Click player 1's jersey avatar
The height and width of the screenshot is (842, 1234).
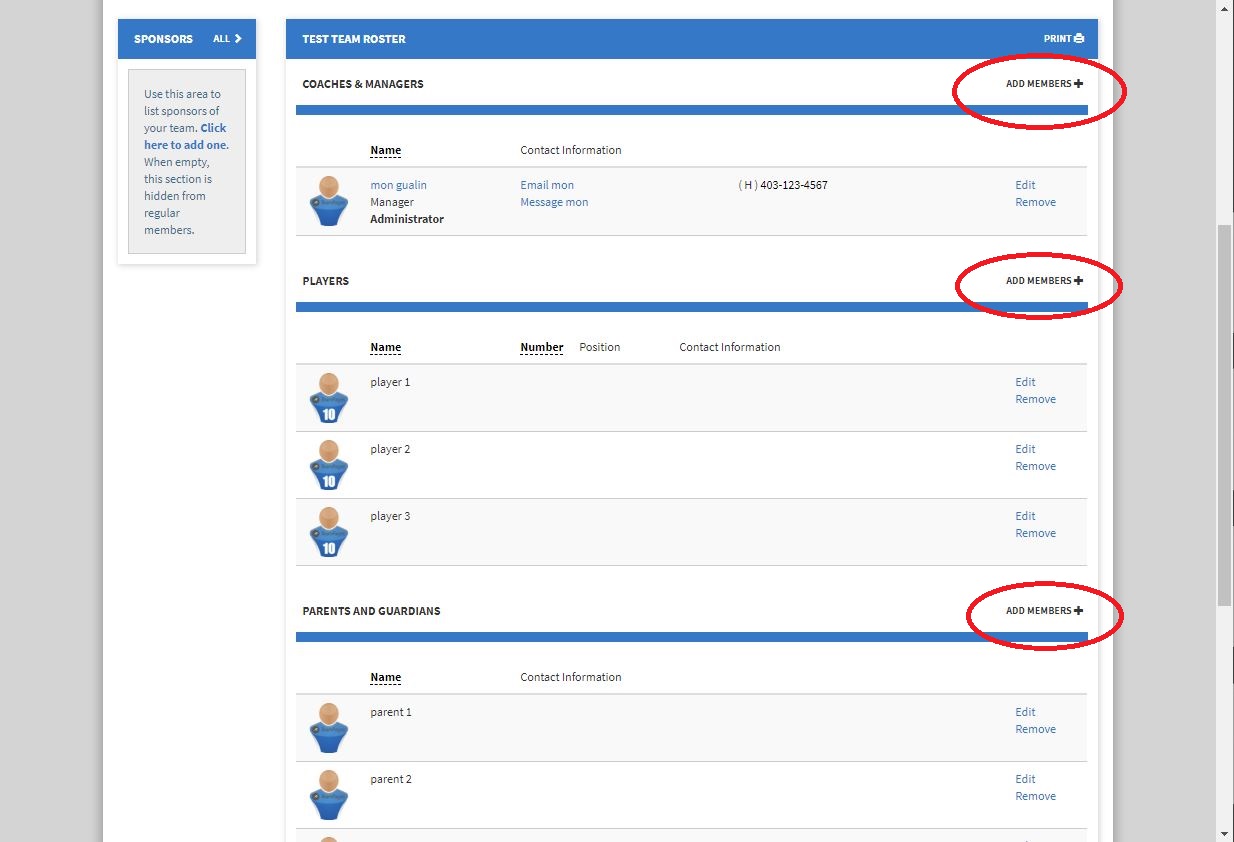click(x=329, y=398)
